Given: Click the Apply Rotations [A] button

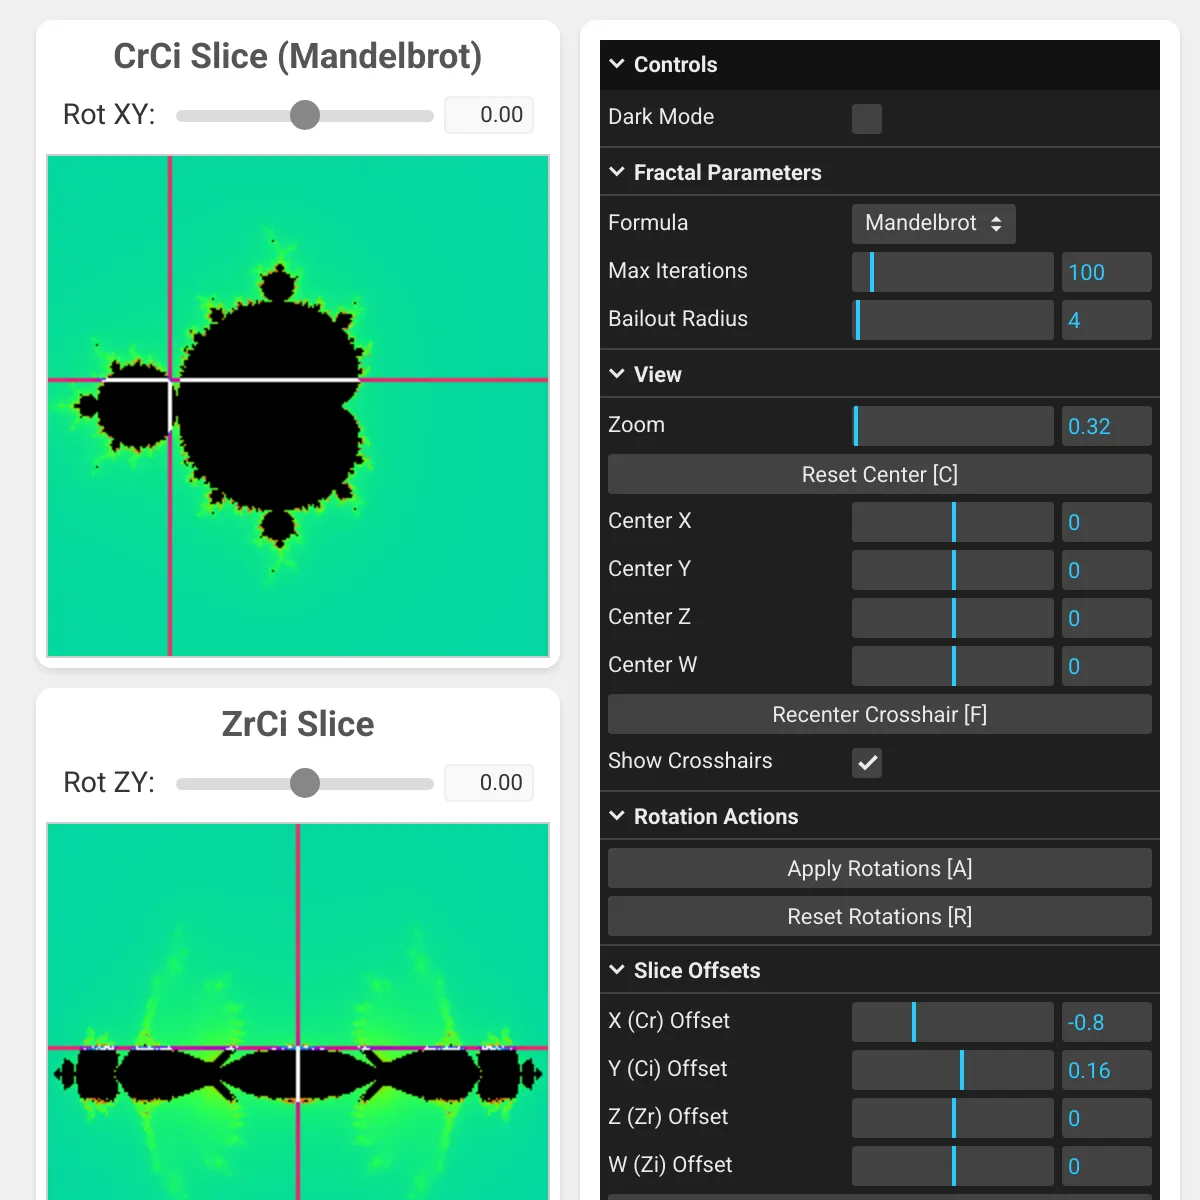Looking at the screenshot, I should click(880, 868).
